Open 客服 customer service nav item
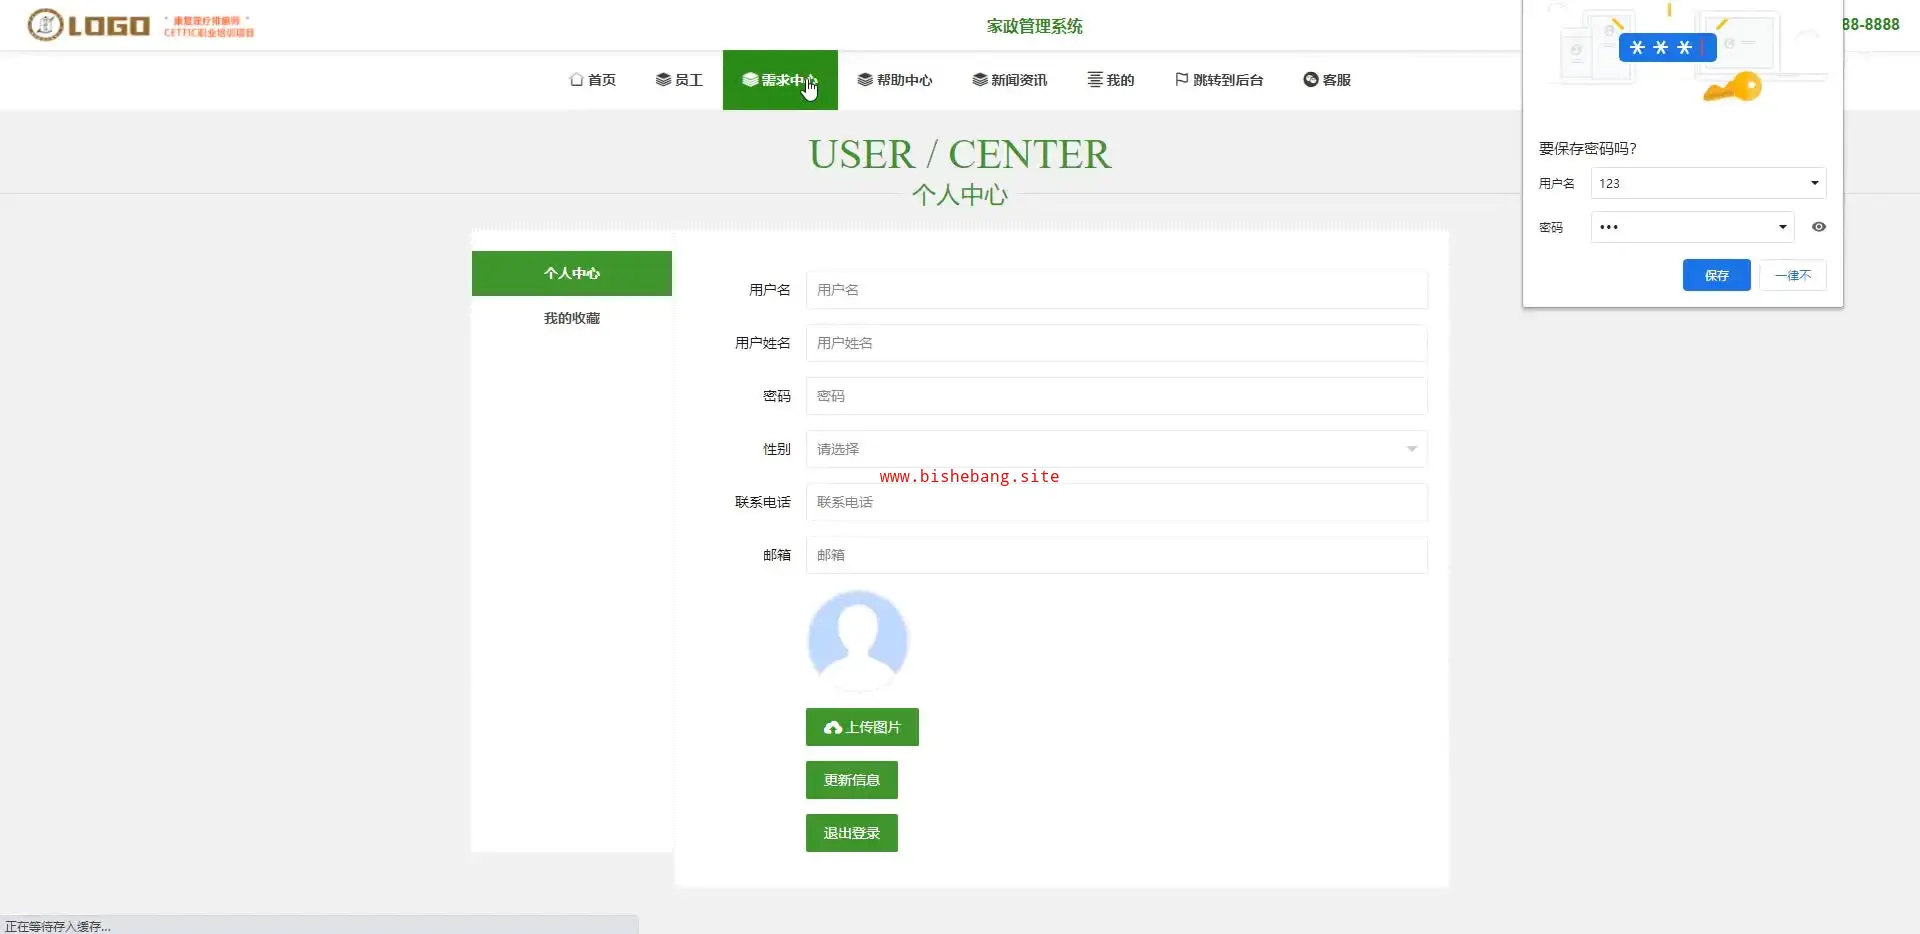 coord(1327,80)
